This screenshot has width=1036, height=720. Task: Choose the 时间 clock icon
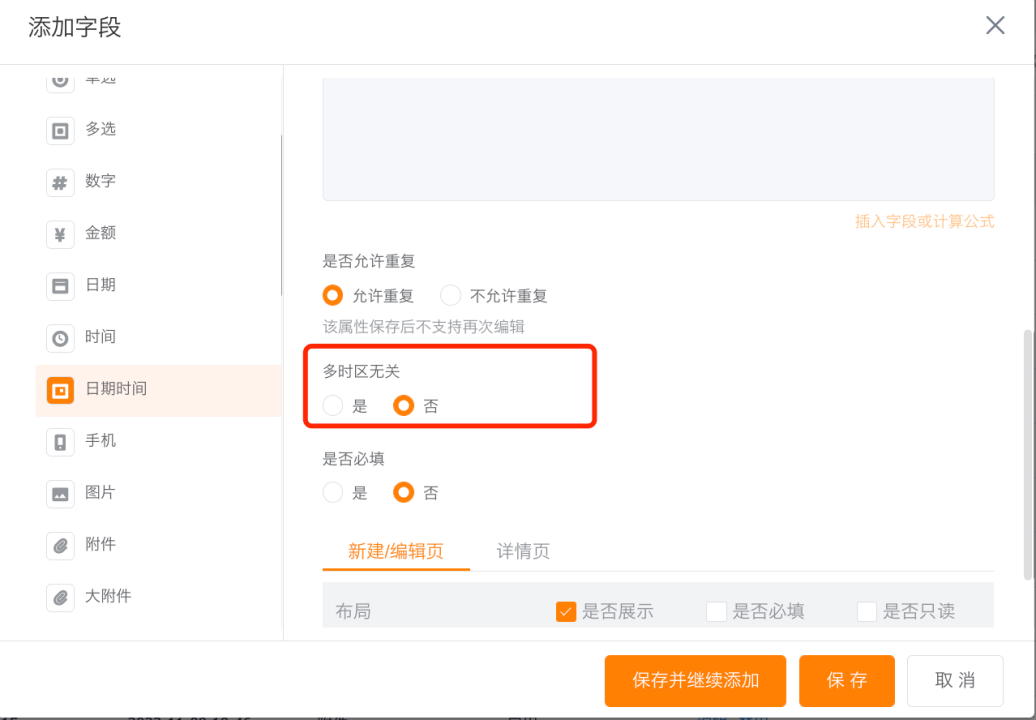(60, 338)
